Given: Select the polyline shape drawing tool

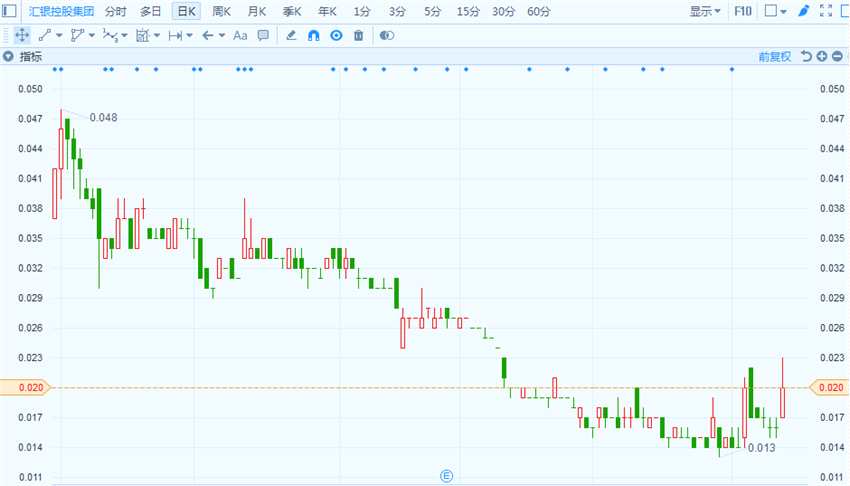Looking at the screenshot, I should 78,36.
